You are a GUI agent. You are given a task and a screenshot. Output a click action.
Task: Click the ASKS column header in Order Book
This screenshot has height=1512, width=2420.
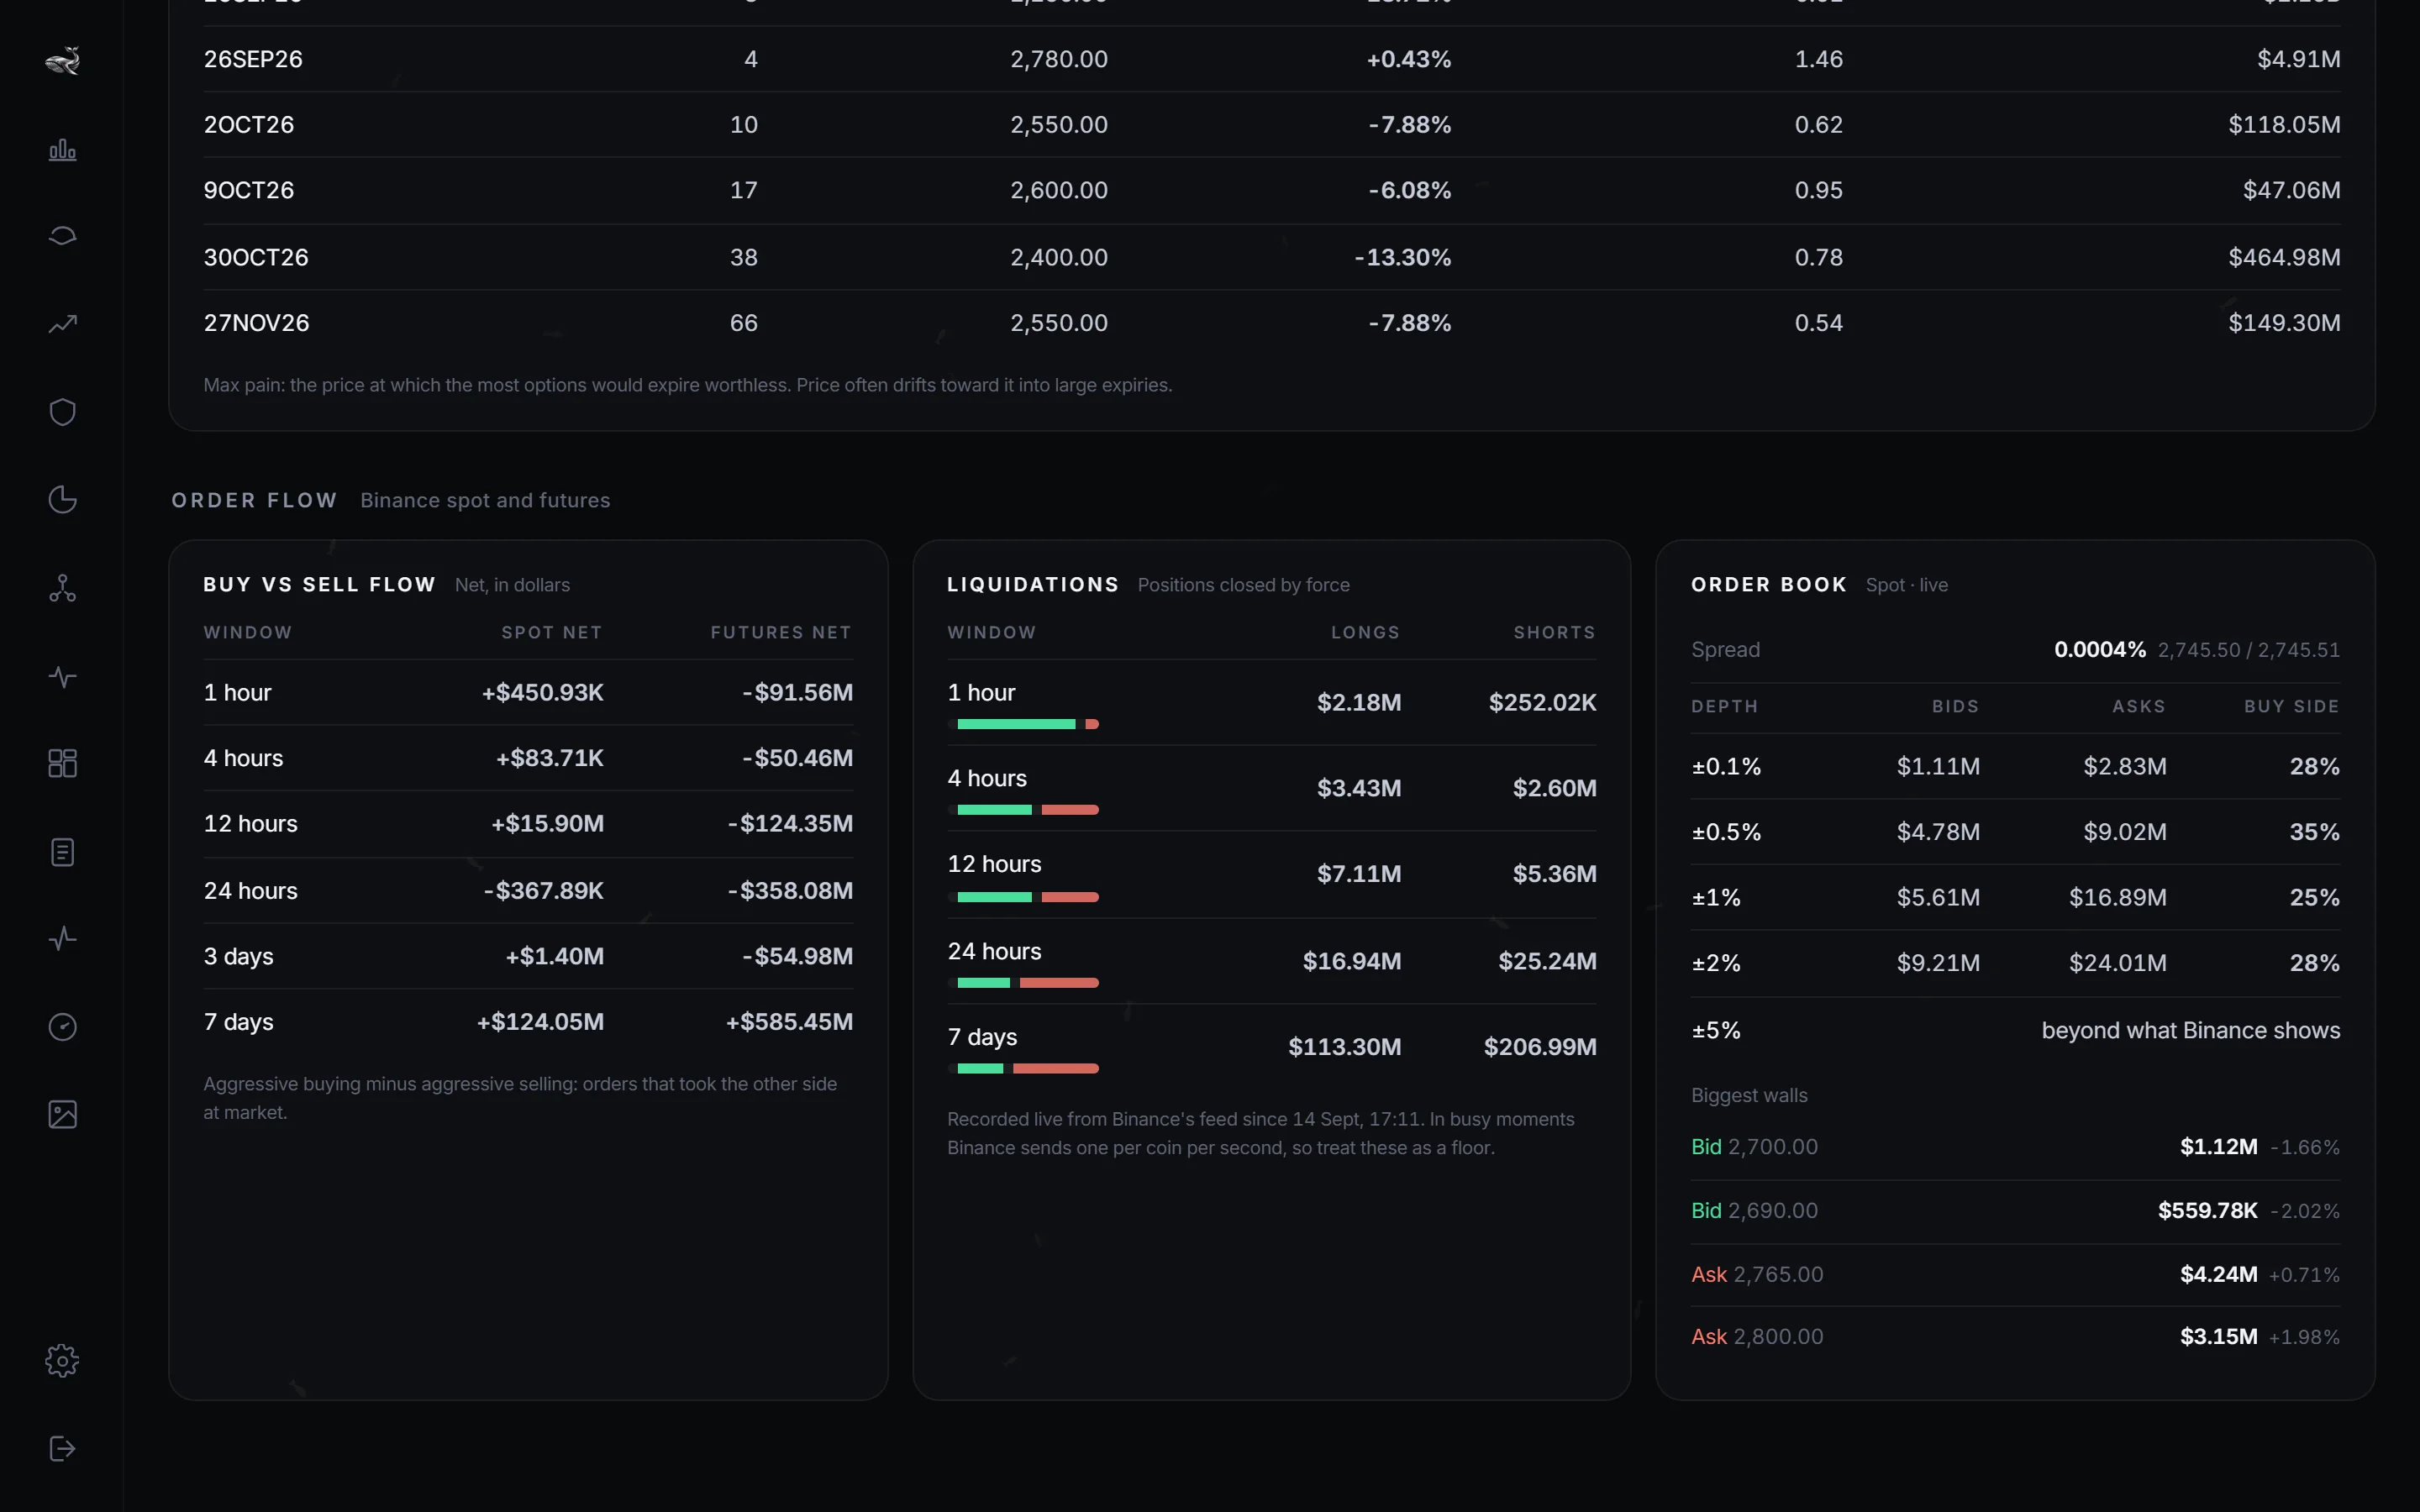tap(2139, 706)
